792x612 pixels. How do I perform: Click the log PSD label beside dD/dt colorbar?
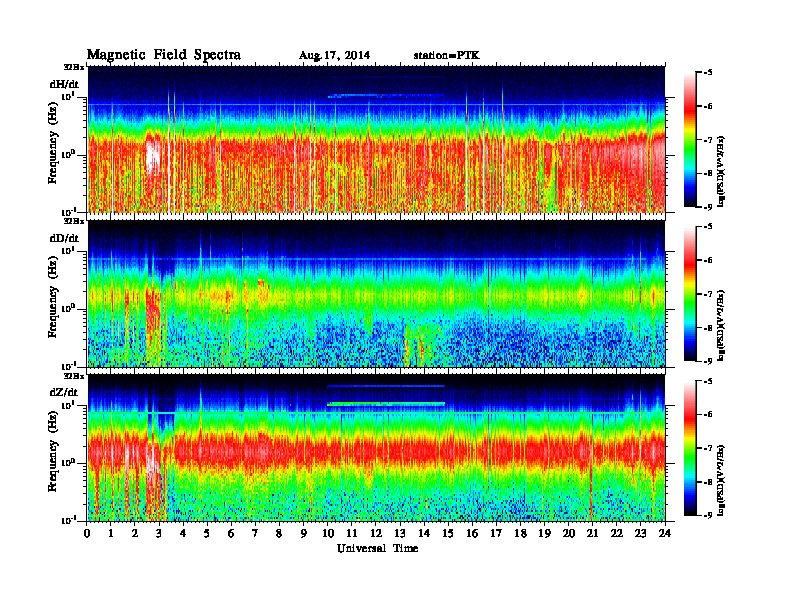(x=721, y=325)
